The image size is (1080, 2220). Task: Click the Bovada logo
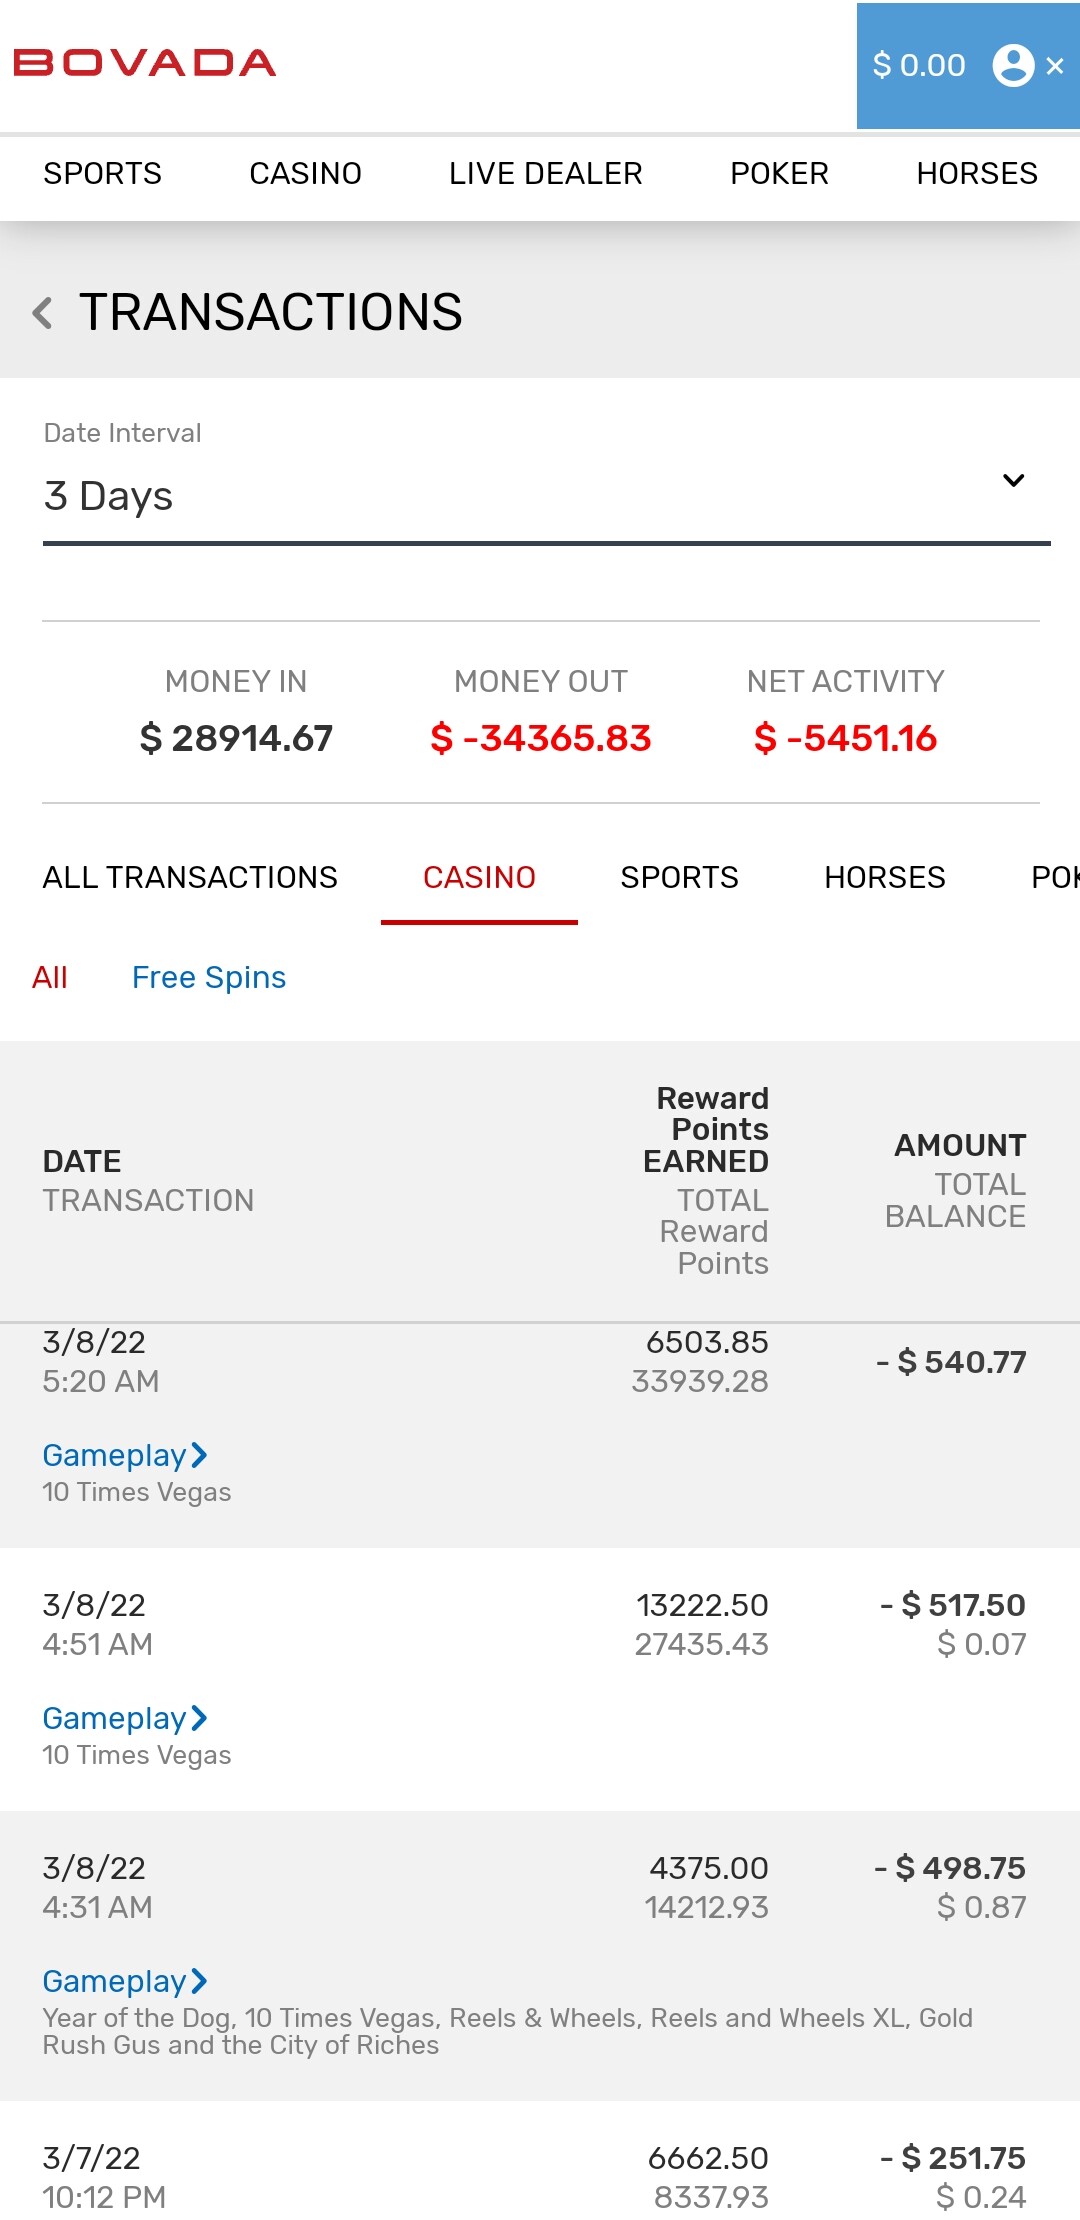click(145, 63)
